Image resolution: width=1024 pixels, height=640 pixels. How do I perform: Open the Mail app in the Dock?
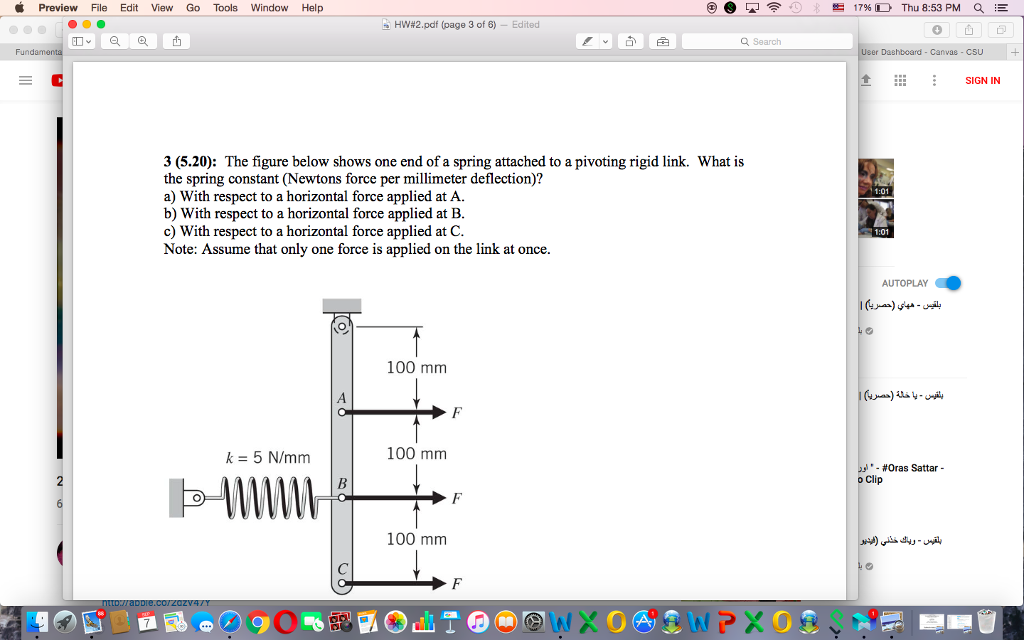coord(92,622)
